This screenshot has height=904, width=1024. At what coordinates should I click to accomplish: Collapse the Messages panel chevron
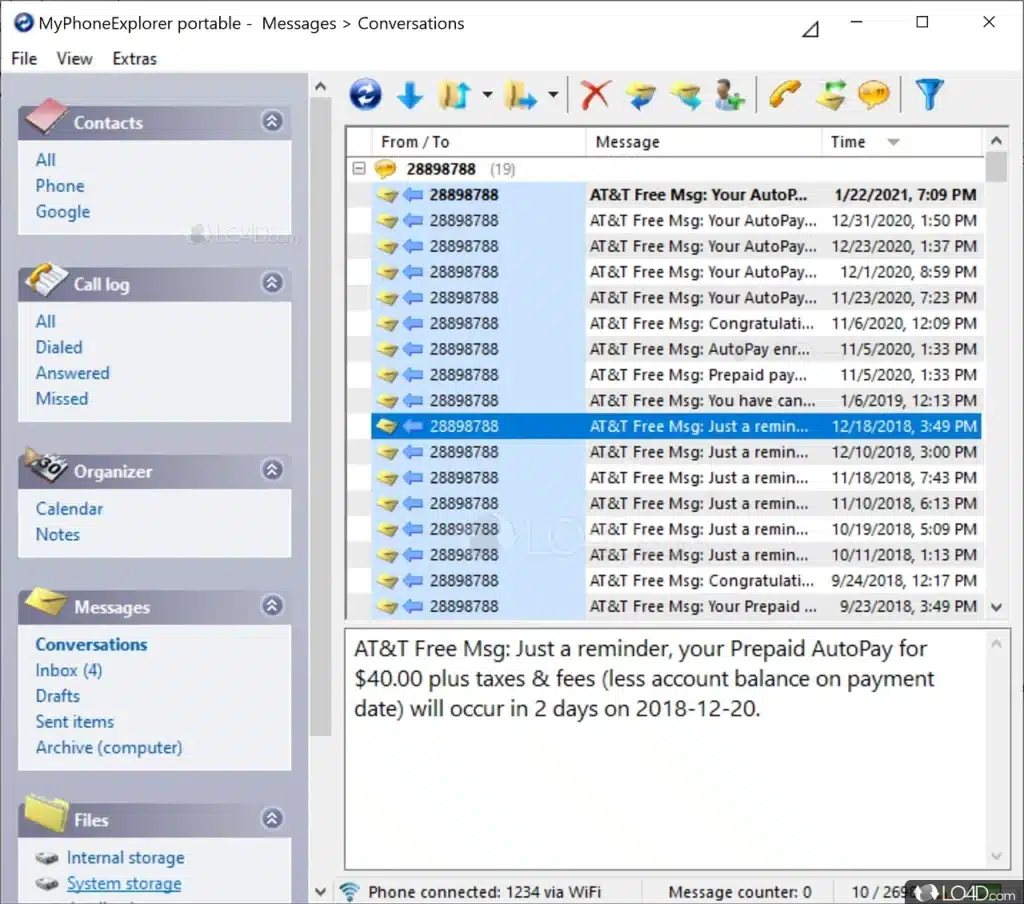click(272, 605)
